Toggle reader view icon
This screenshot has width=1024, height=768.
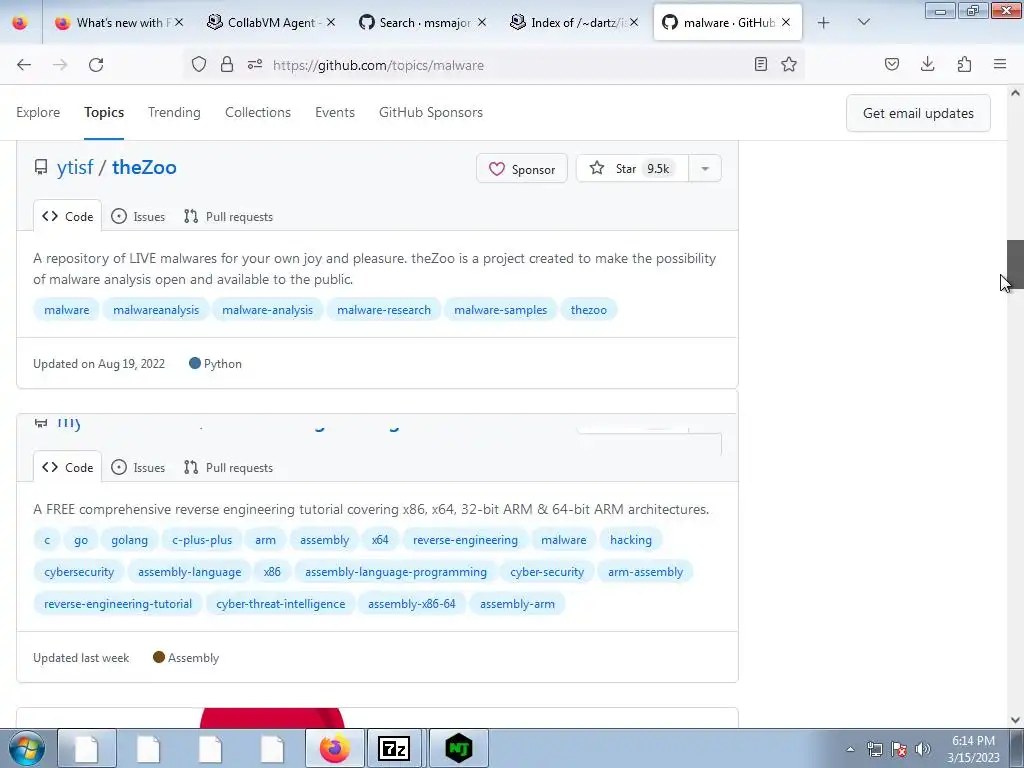760,65
